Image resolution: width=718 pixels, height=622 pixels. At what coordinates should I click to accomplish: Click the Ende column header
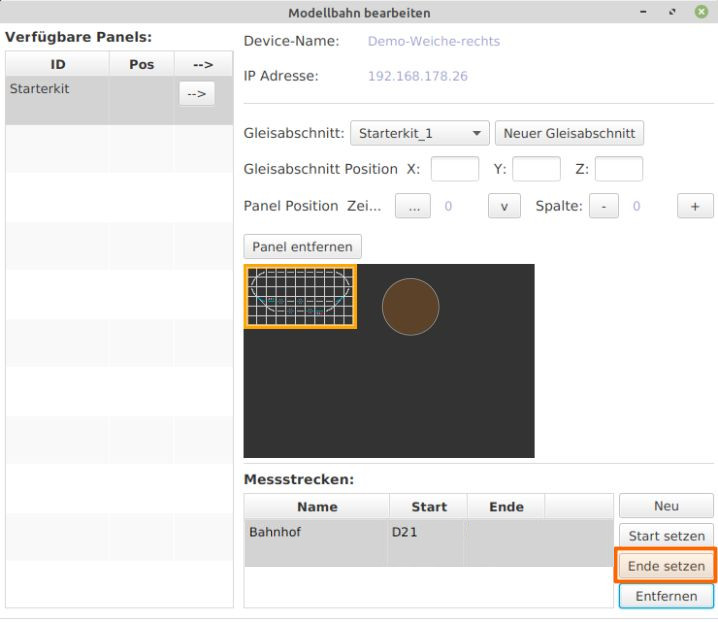pos(506,507)
